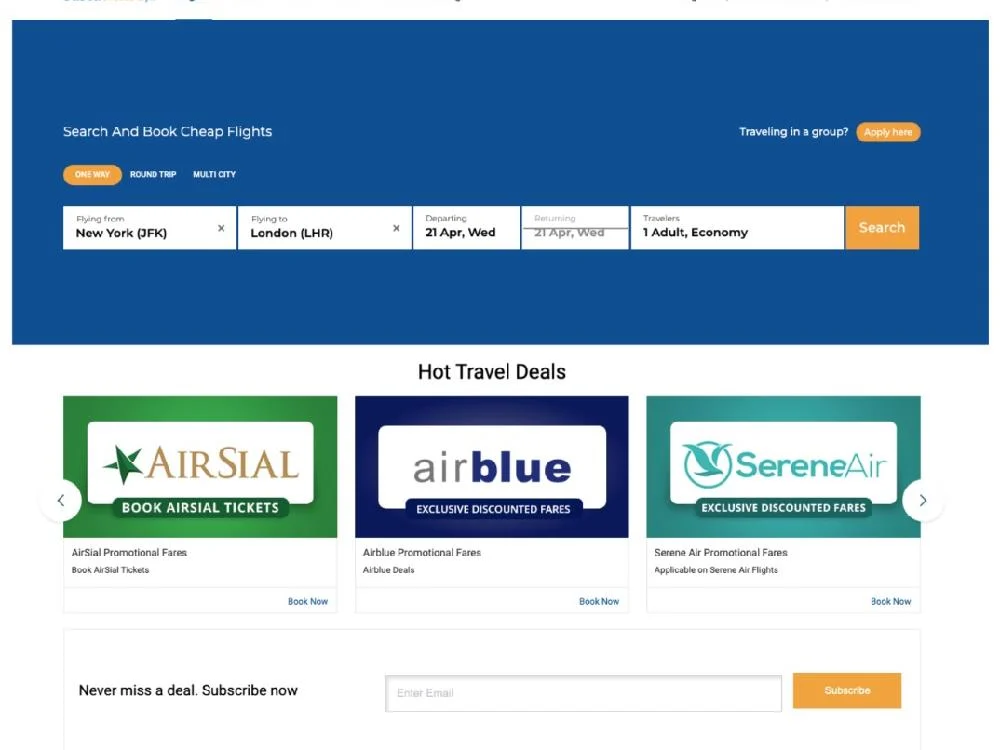
Task: Click Book Now on Serene Air Promotional Fares
Action: pyautogui.click(x=891, y=601)
